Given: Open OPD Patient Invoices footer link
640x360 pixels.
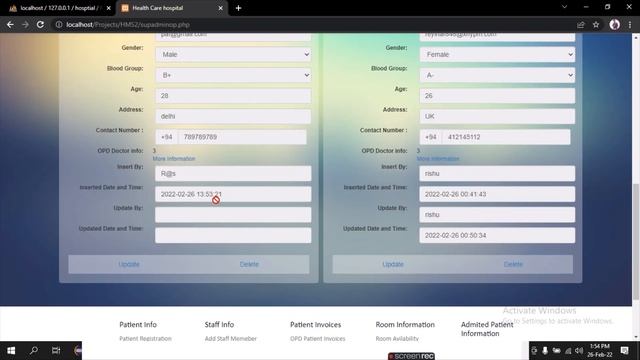Looking at the screenshot, I should pyautogui.click(x=318, y=339).
